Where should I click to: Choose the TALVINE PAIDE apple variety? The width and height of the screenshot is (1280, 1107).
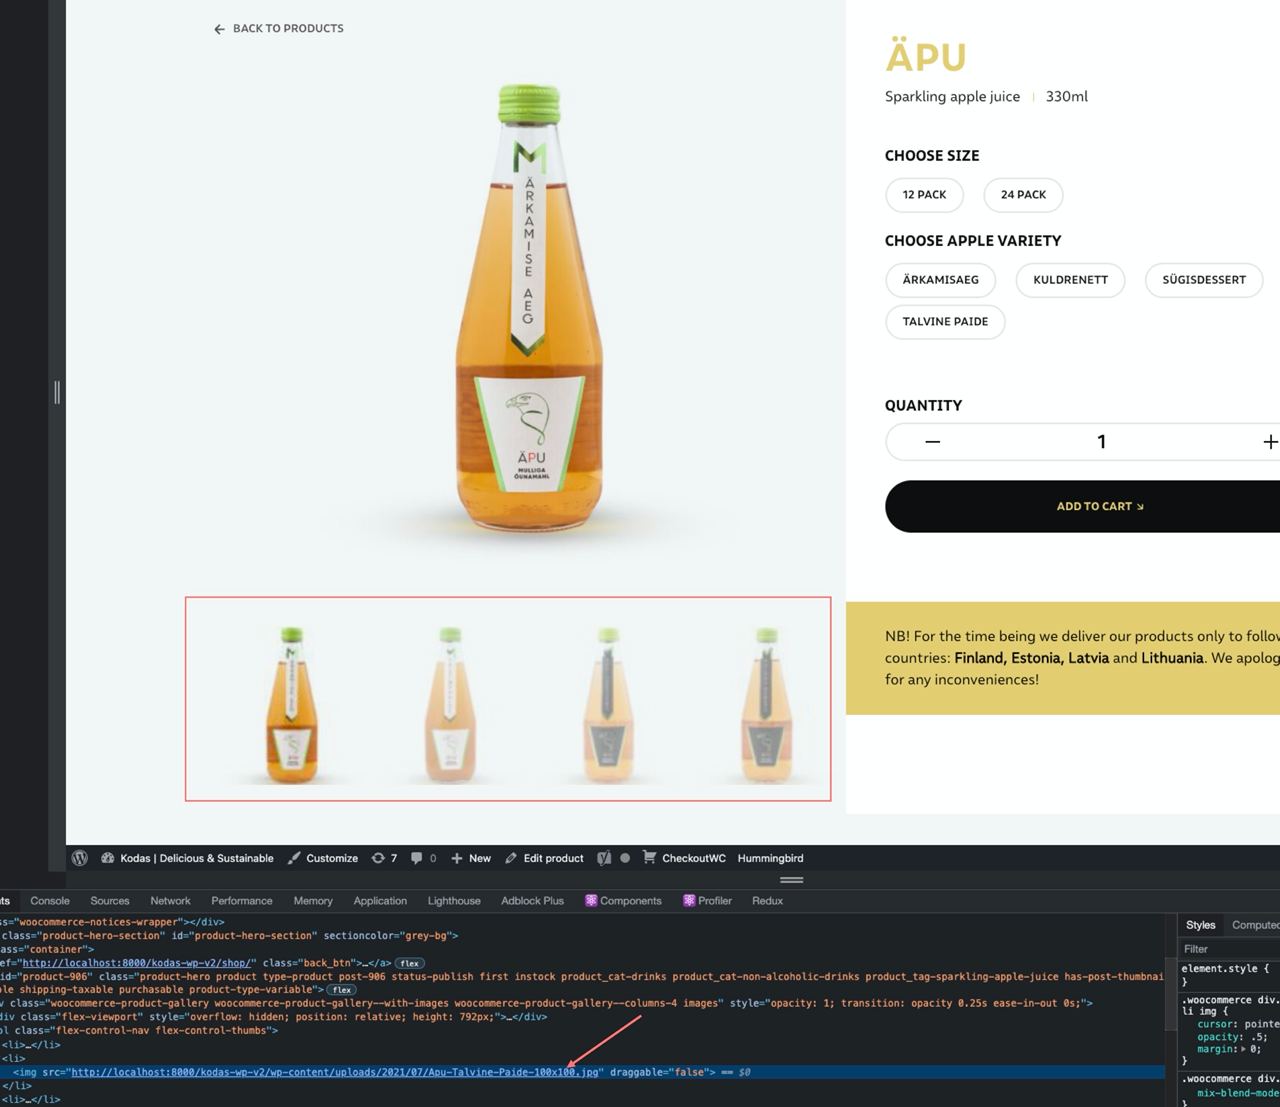945,322
